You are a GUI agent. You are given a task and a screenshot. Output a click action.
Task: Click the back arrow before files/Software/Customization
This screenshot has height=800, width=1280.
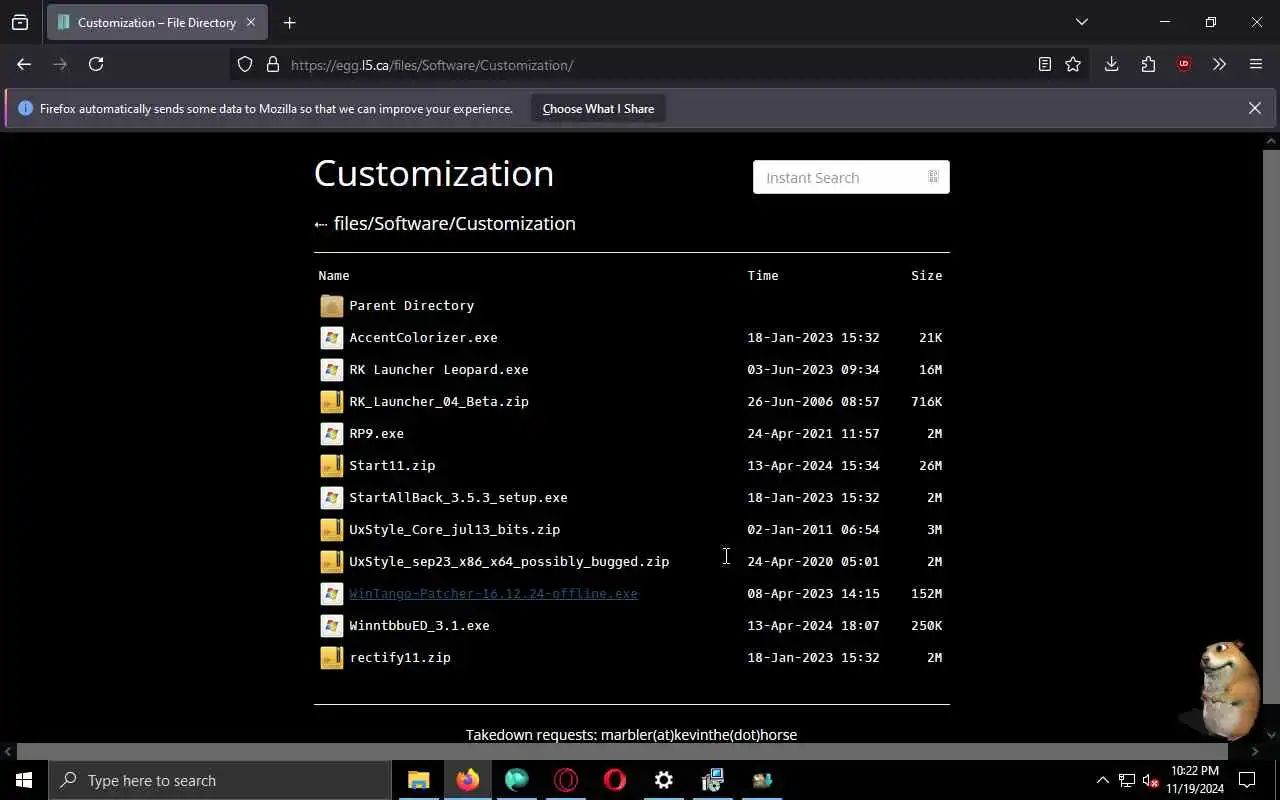(x=321, y=224)
